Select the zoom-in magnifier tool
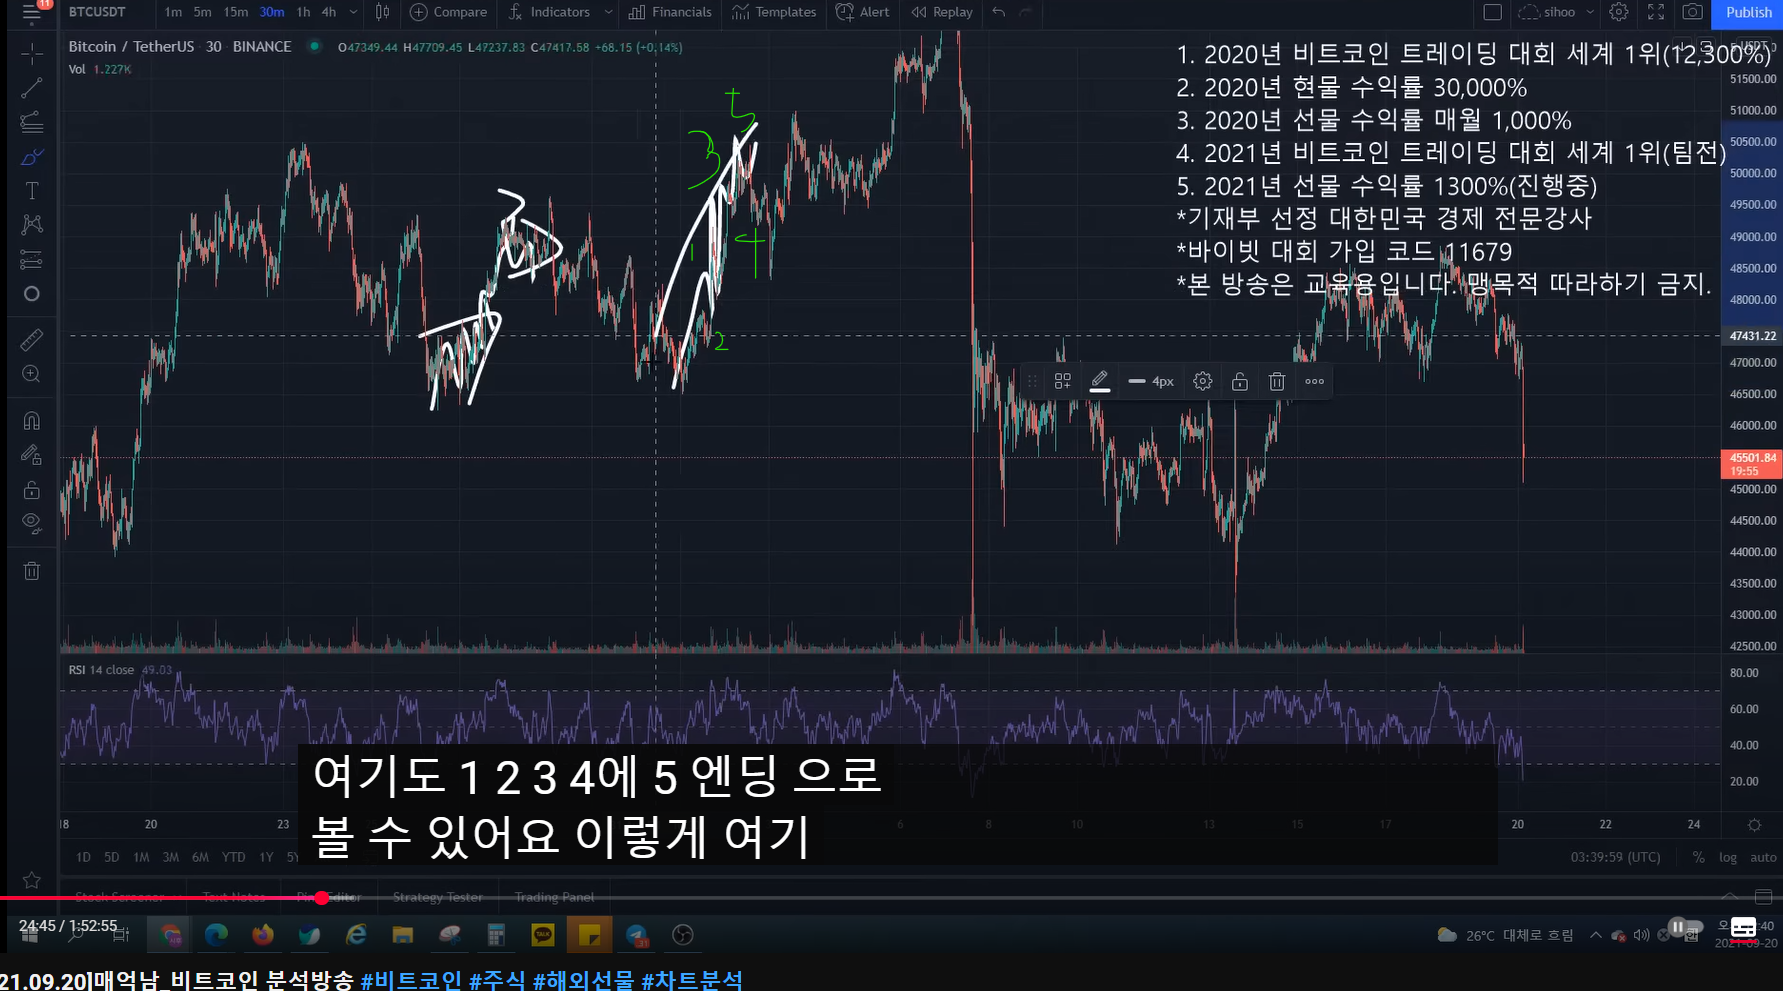Viewport: 1783px width, 991px height. click(32, 374)
